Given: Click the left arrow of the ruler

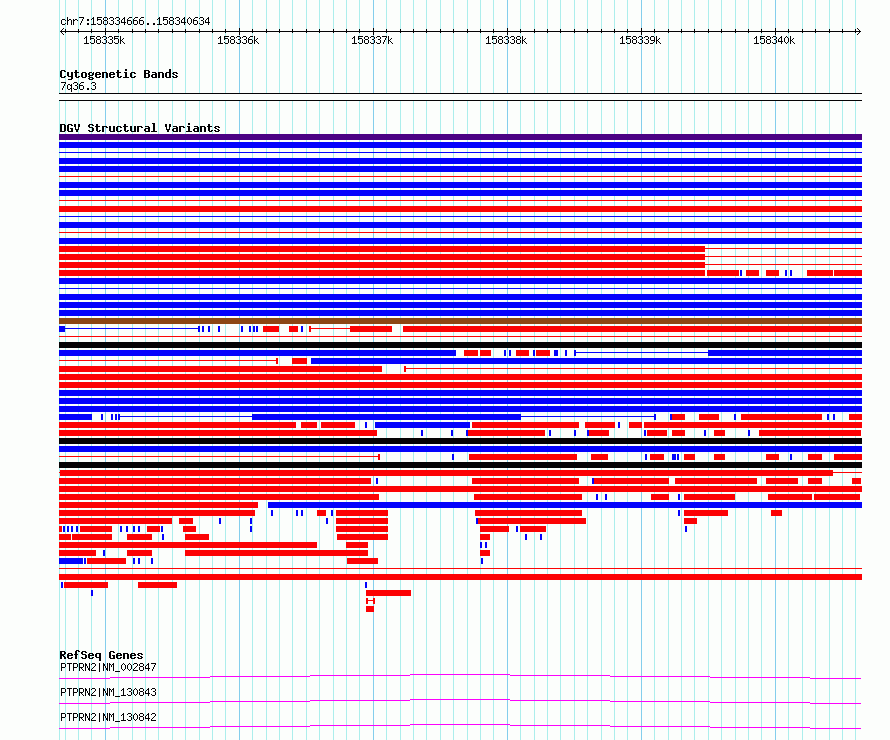Looking at the screenshot, I should 62,32.
